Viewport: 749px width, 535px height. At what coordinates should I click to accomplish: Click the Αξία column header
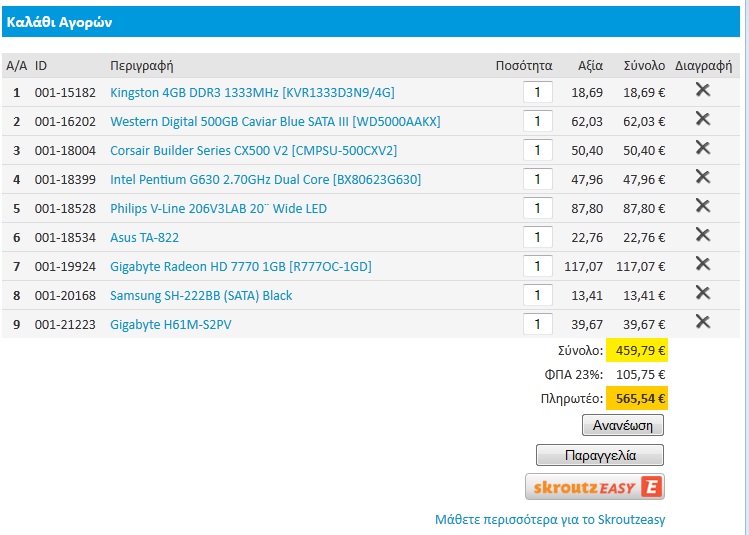(590, 66)
